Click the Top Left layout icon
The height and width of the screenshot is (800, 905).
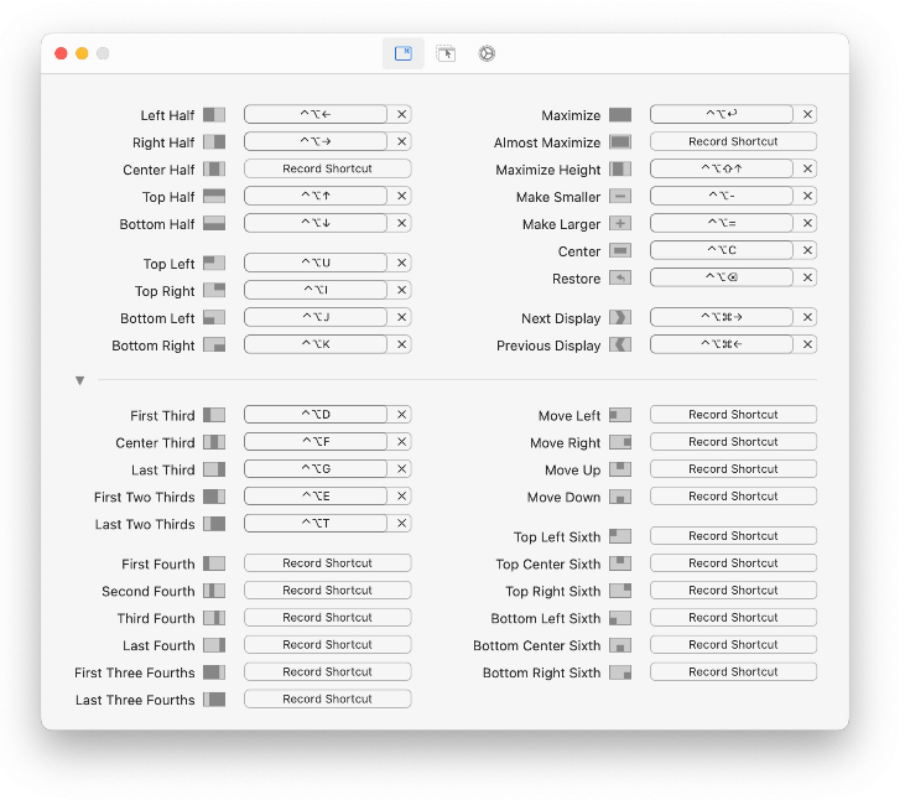coord(214,263)
